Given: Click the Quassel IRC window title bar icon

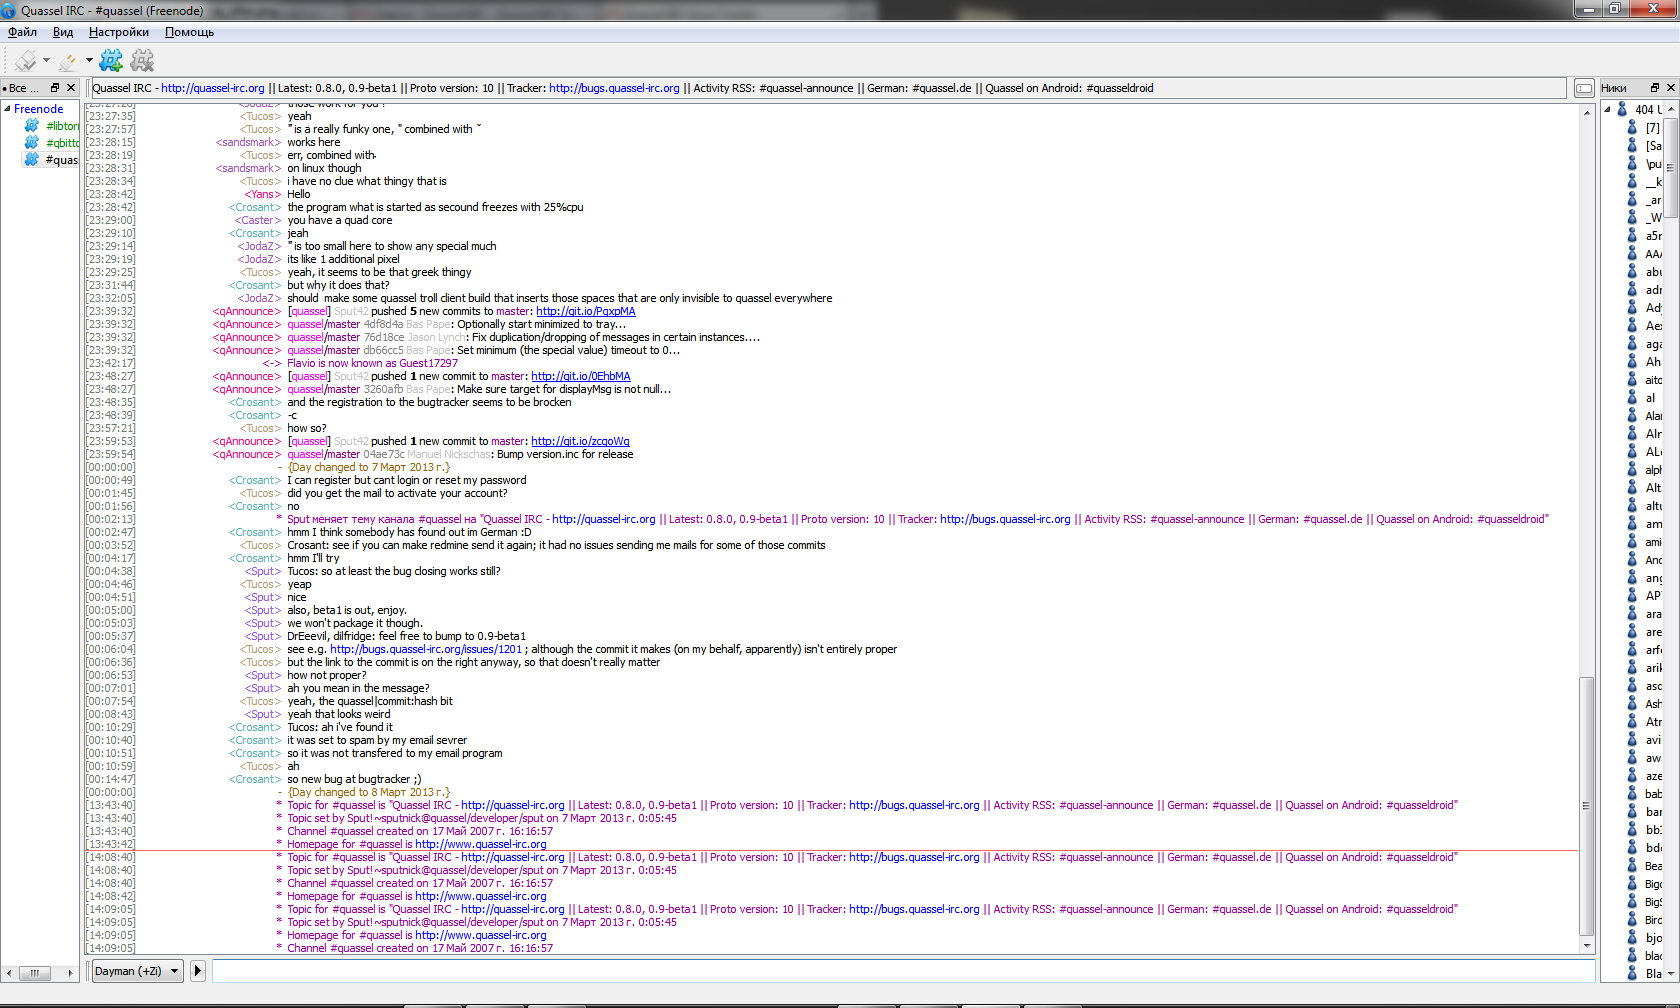Looking at the screenshot, I should point(9,10).
